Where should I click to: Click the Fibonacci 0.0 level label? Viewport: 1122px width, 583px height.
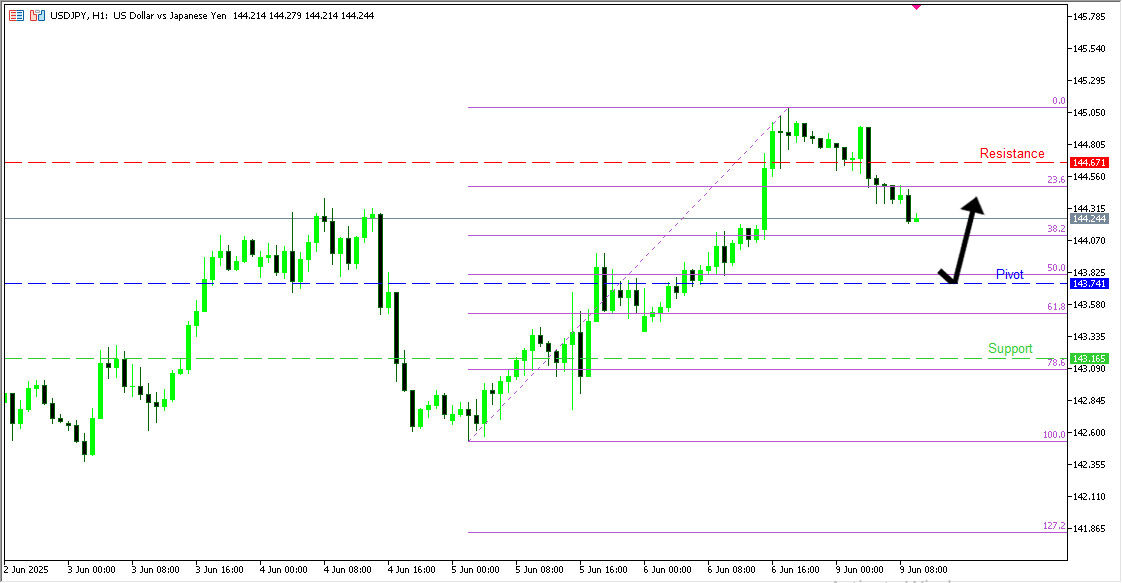point(1058,101)
